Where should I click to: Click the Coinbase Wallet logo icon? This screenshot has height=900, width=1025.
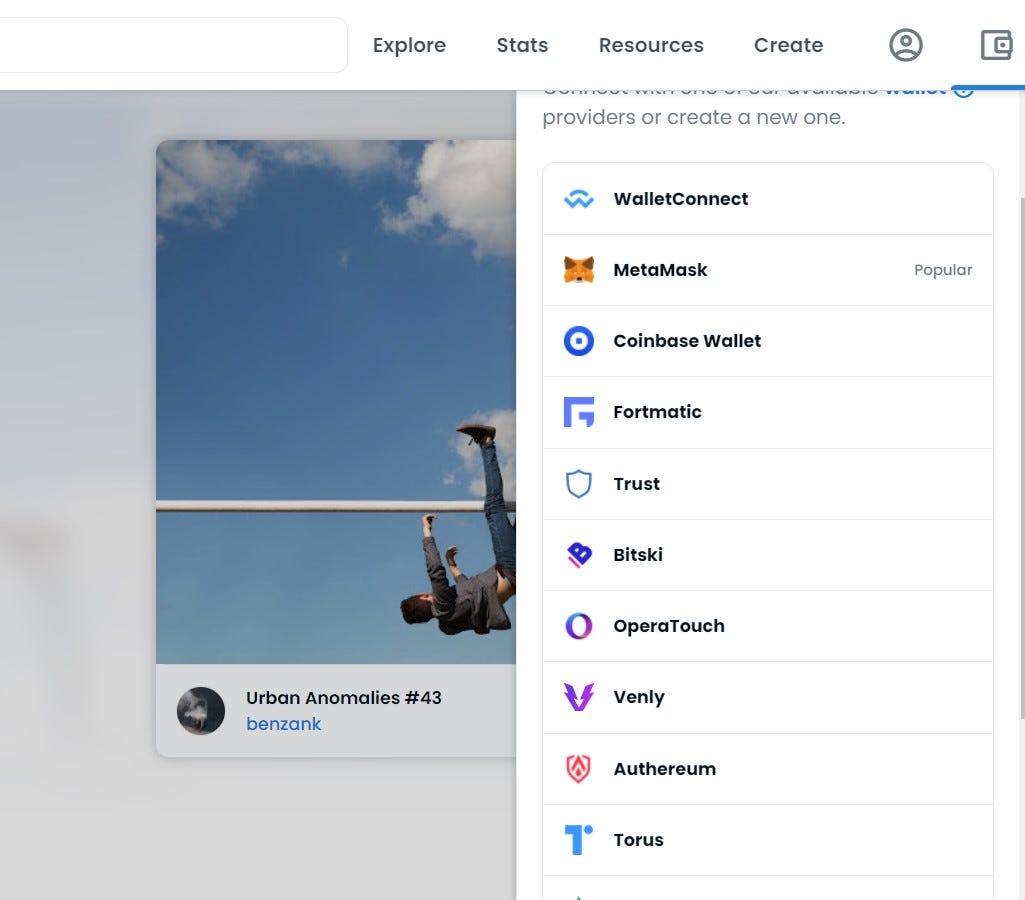click(x=579, y=341)
